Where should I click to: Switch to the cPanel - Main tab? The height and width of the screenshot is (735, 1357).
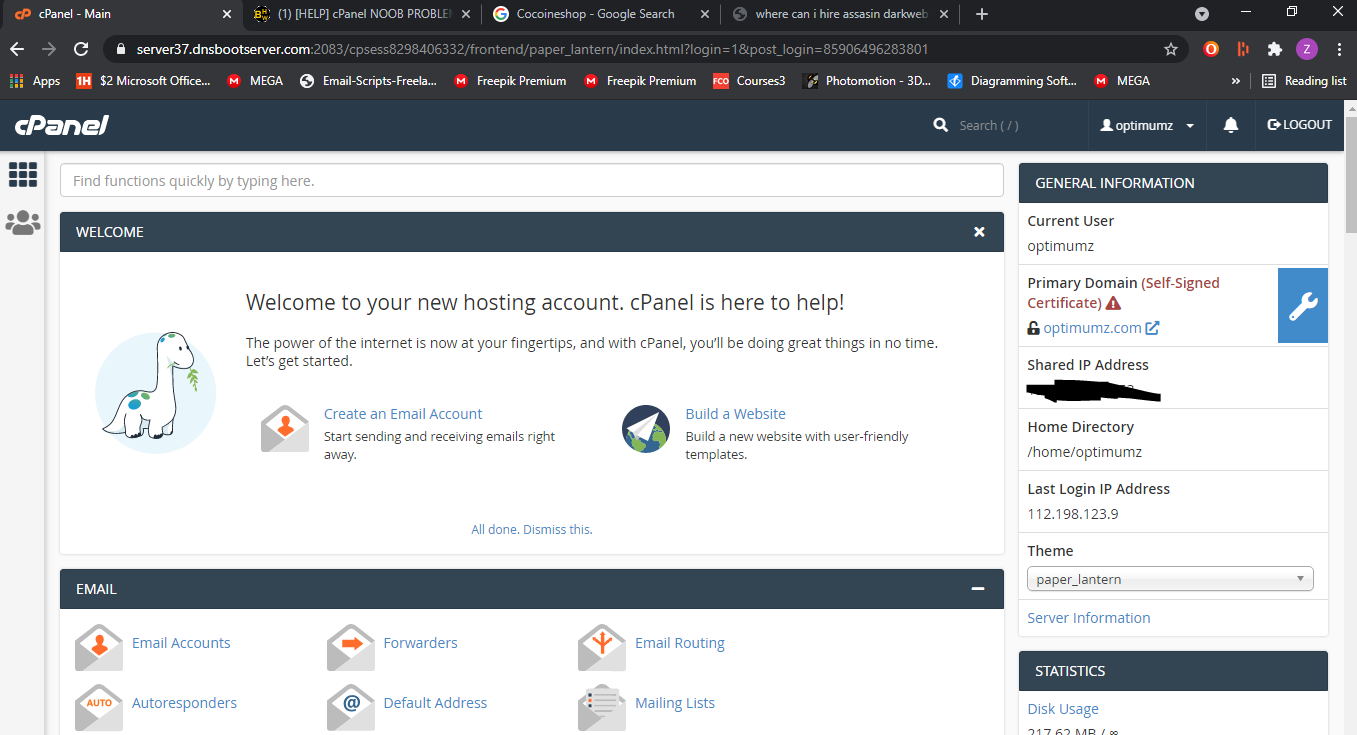pos(120,15)
